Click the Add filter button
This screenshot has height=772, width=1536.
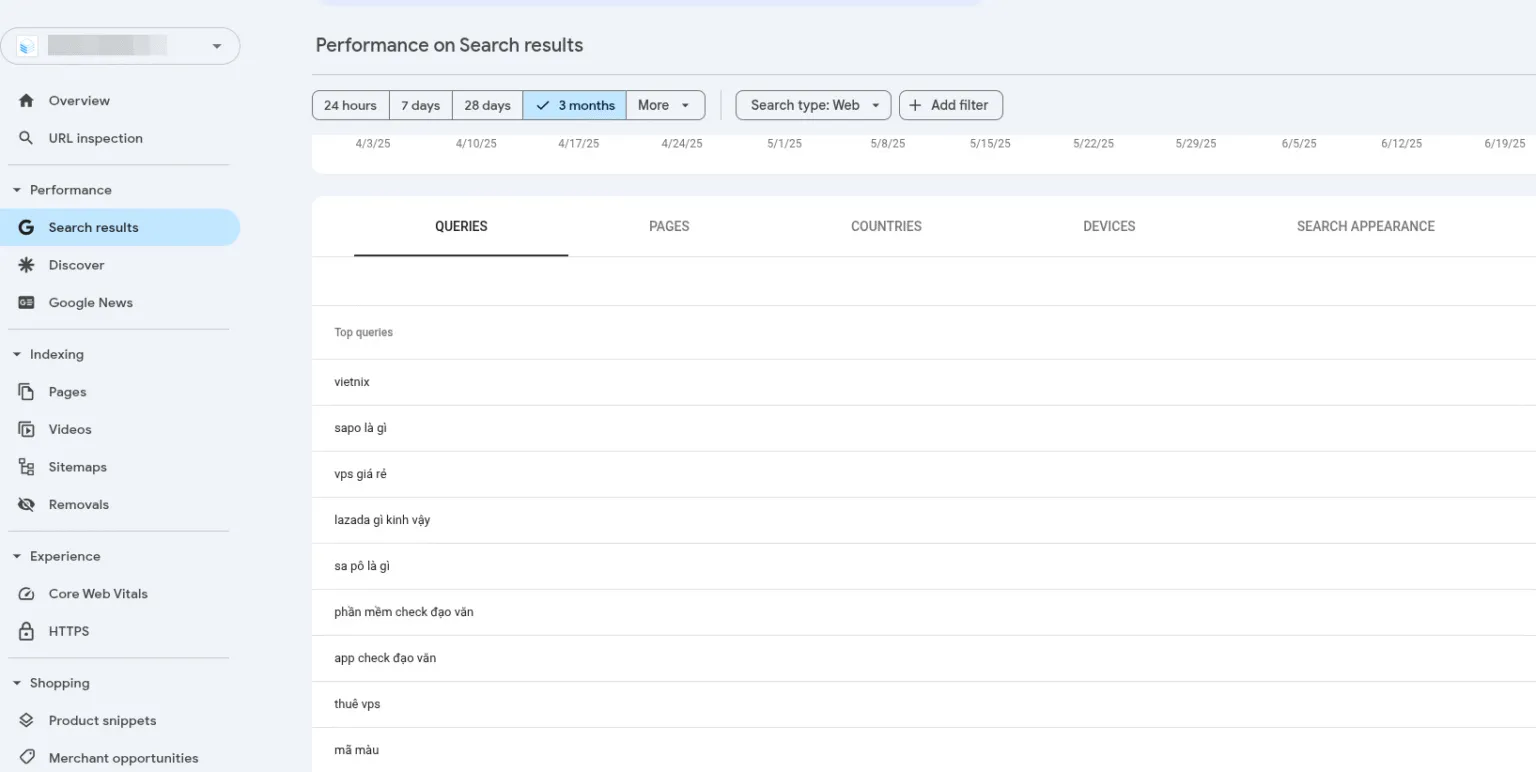pos(950,105)
